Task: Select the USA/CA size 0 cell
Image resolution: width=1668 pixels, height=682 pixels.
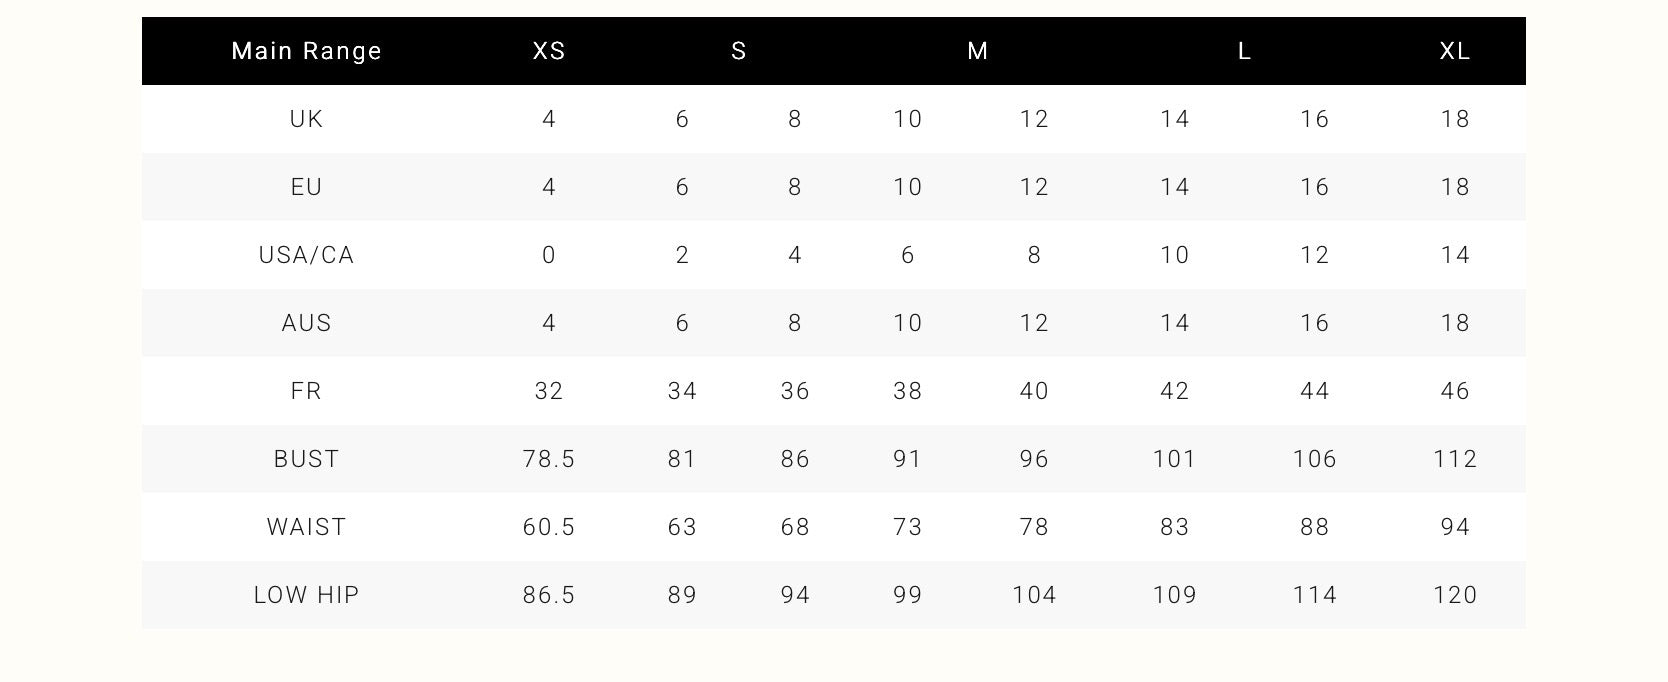Action: [x=549, y=255]
